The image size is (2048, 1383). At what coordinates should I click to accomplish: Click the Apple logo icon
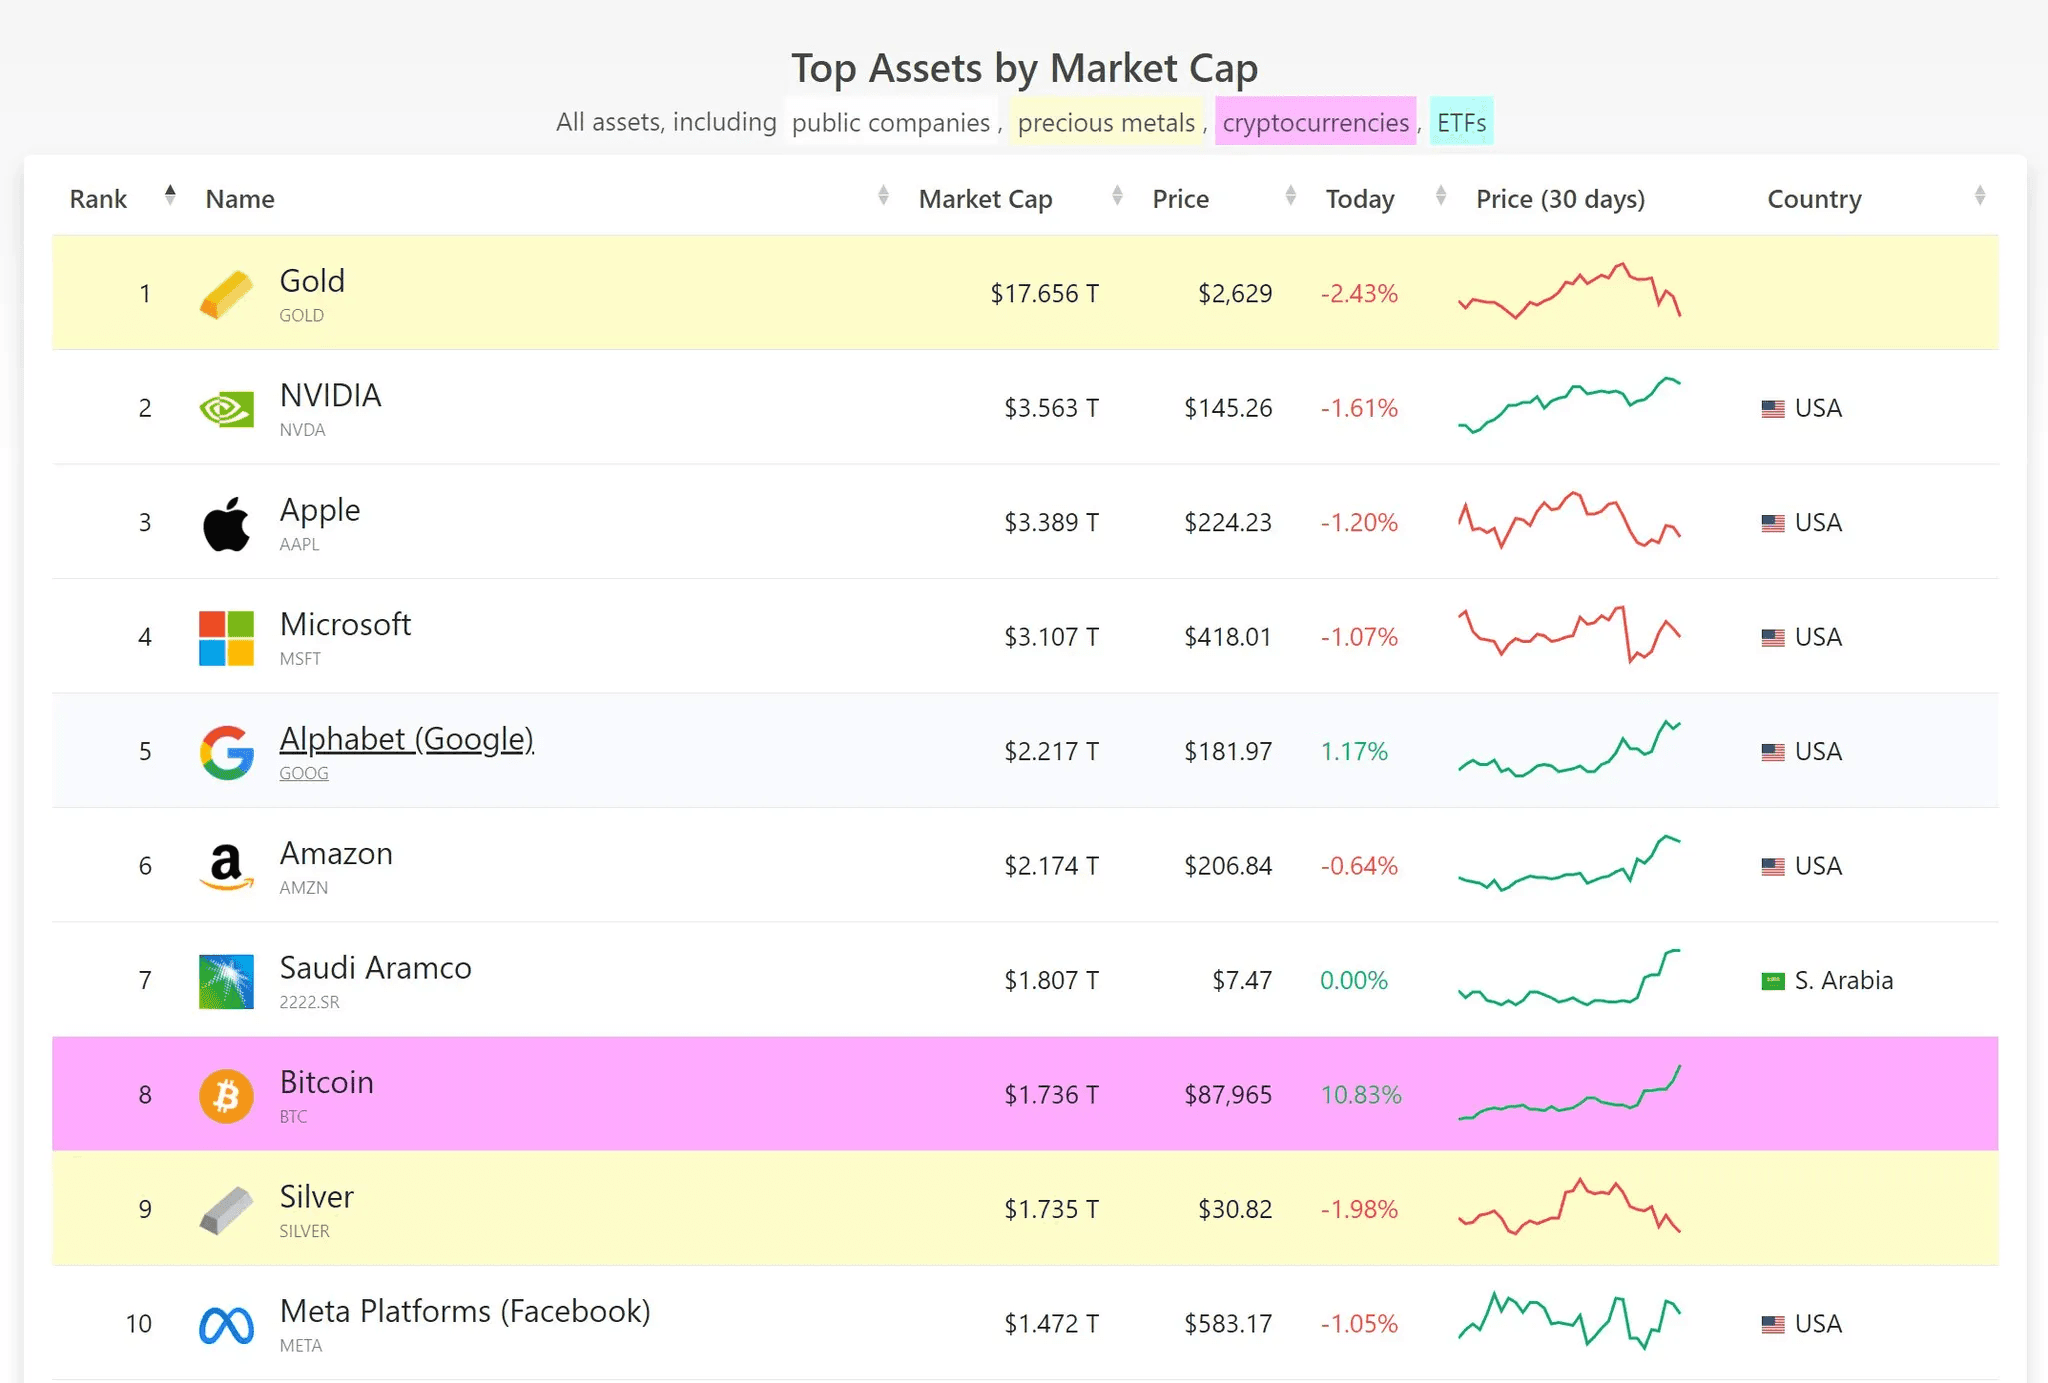[x=226, y=523]
